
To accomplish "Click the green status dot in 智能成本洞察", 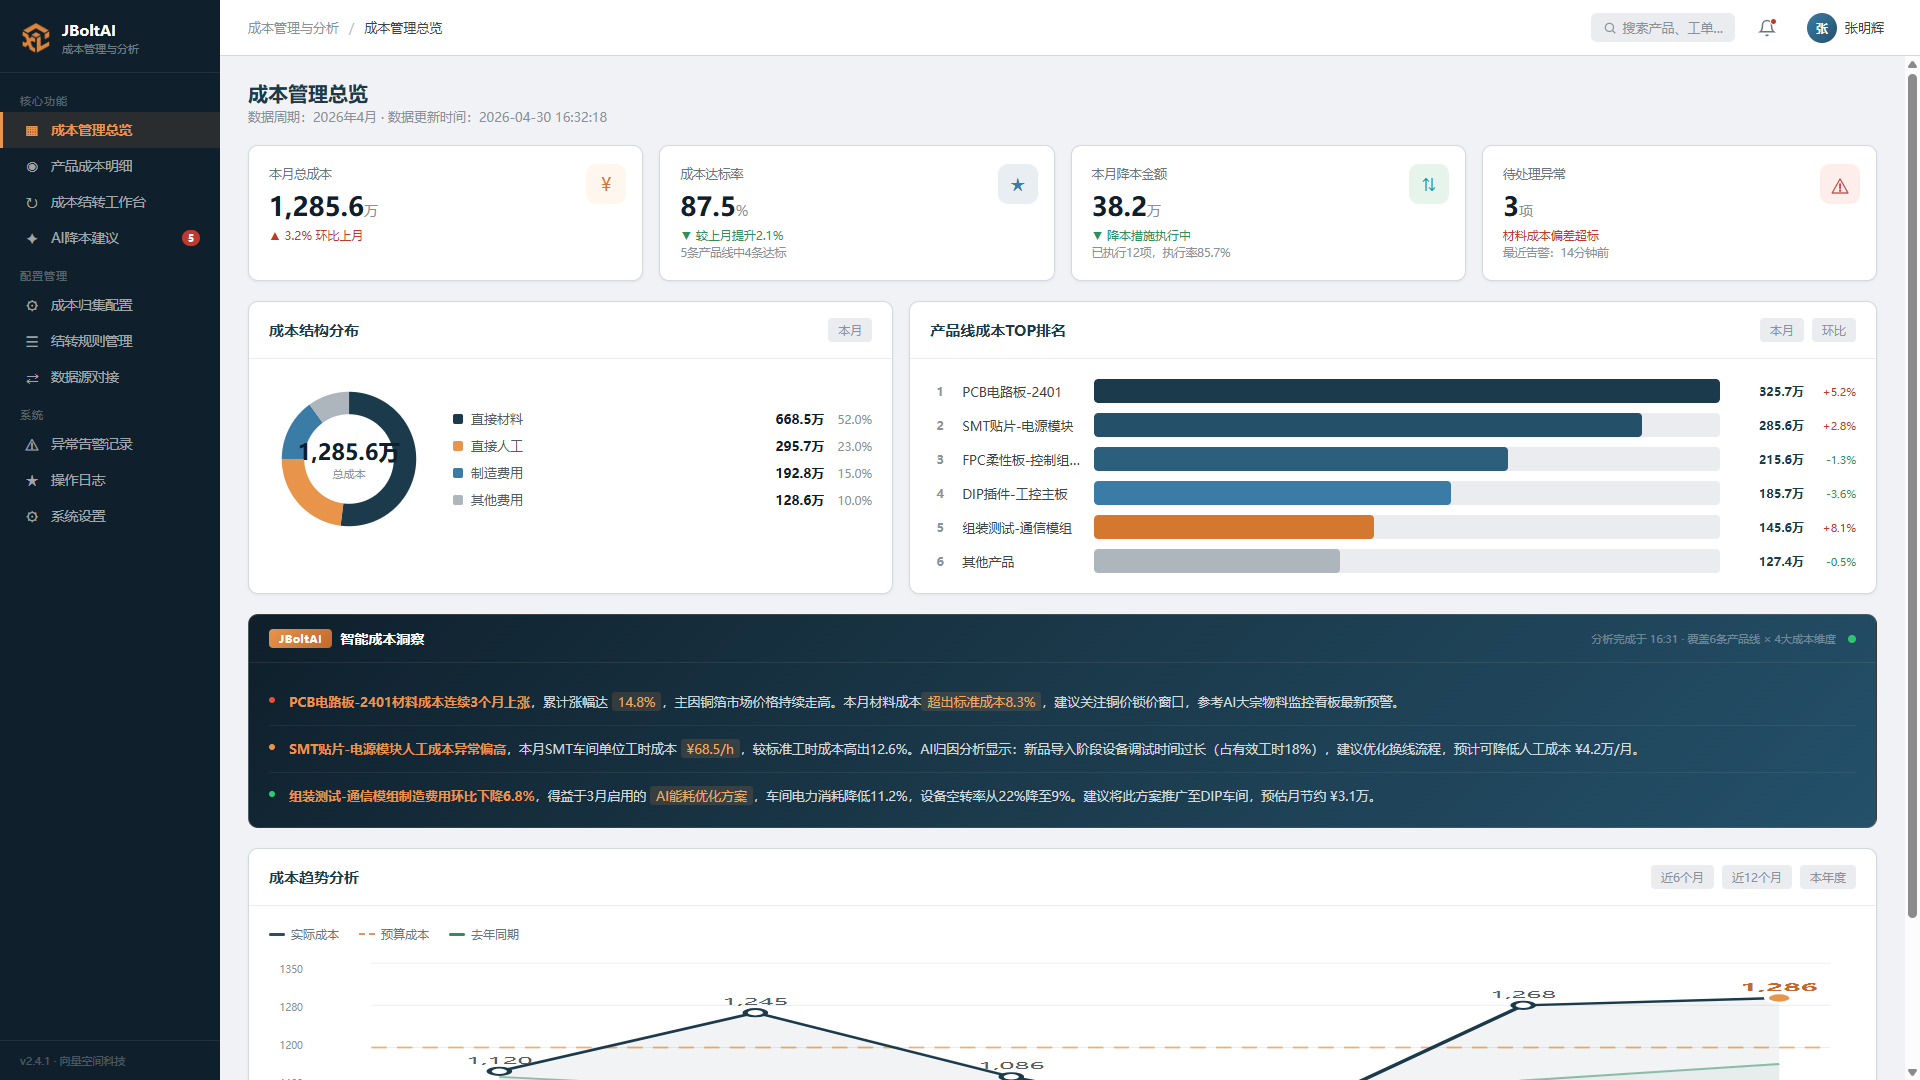I will (1852, 639).
